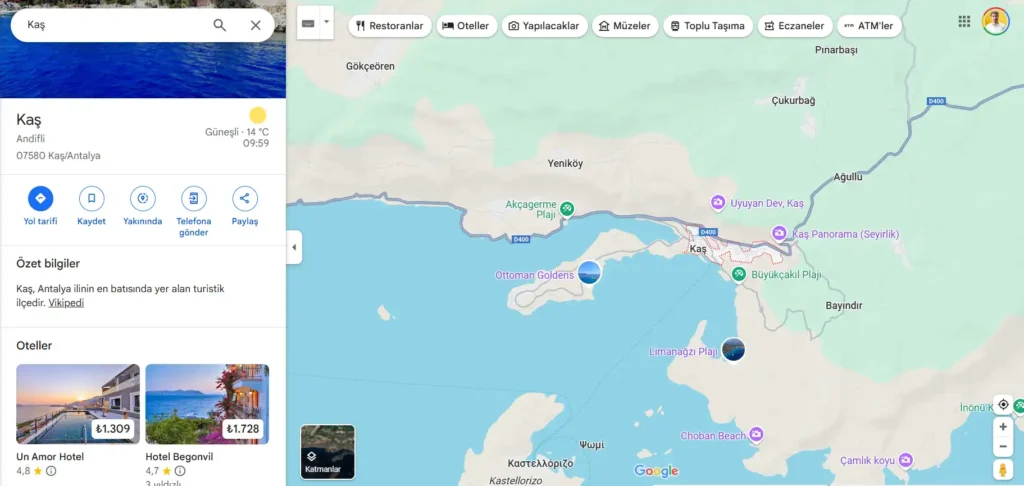Filter map by Restoranlar
The image size is (1024, 486).
[x=390, y=26]
